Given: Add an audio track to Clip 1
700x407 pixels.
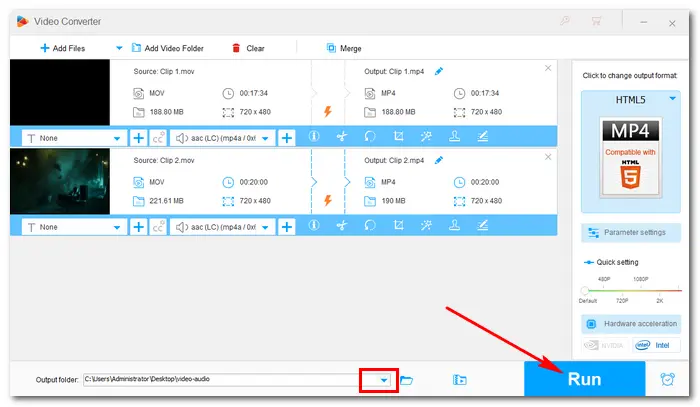Looking at the screenshot, I should click(287, 138).
